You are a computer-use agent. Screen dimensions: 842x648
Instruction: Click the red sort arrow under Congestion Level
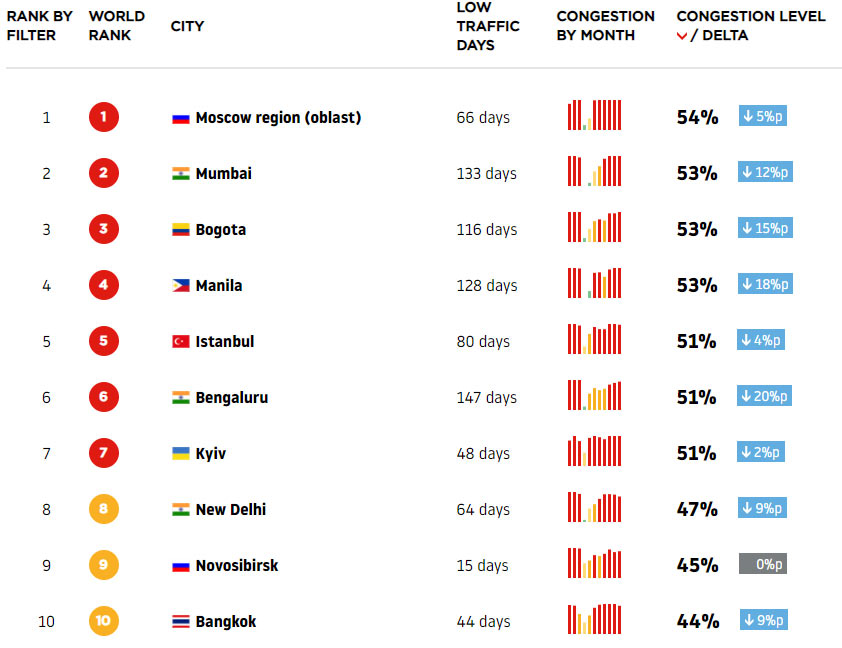point(682,37)
